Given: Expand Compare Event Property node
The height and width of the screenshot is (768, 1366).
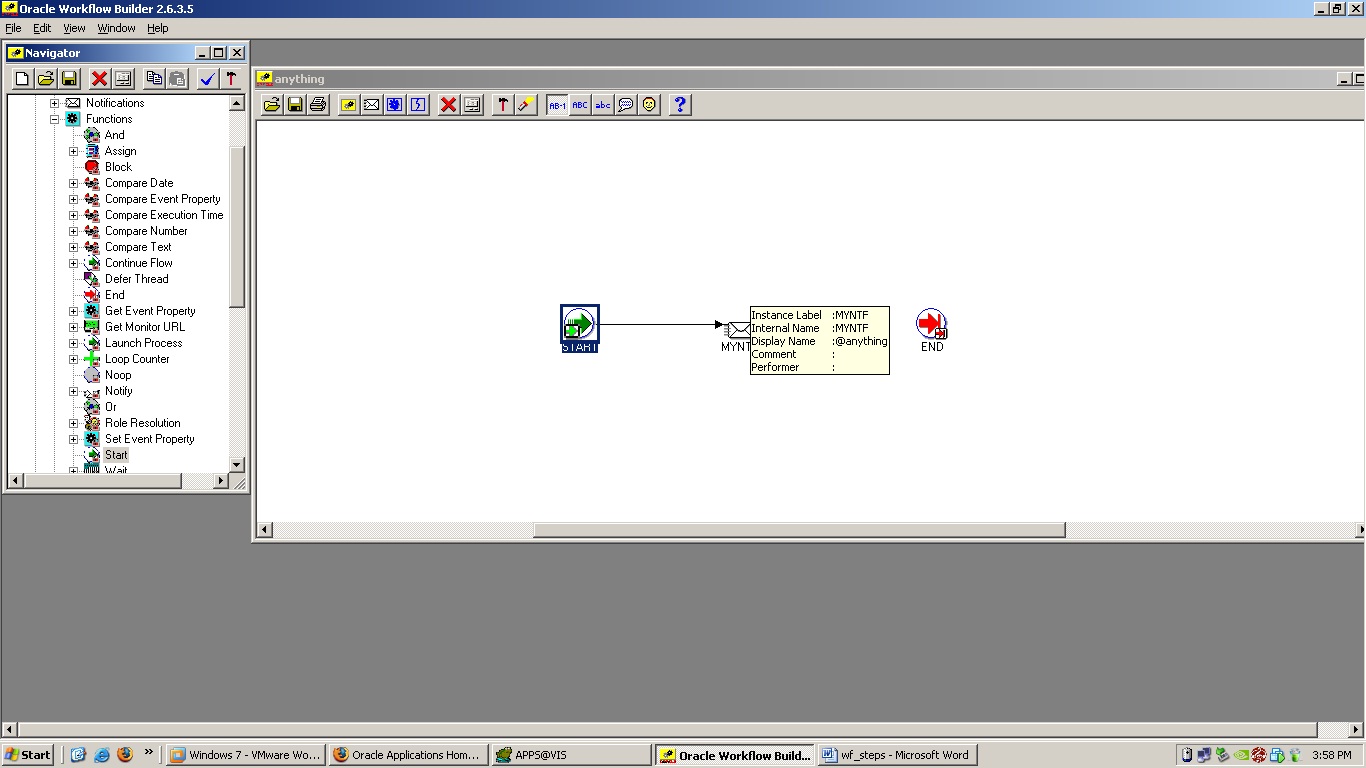Looking at the screenshot, I should point(73,199).
